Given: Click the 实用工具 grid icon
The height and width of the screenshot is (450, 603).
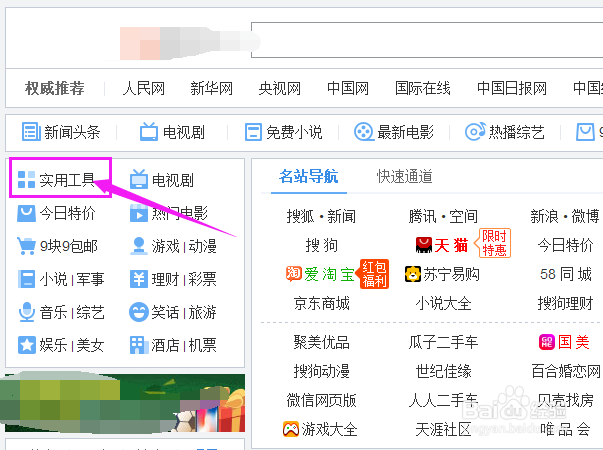Looking at the screenshot, I should pos(27,180).
